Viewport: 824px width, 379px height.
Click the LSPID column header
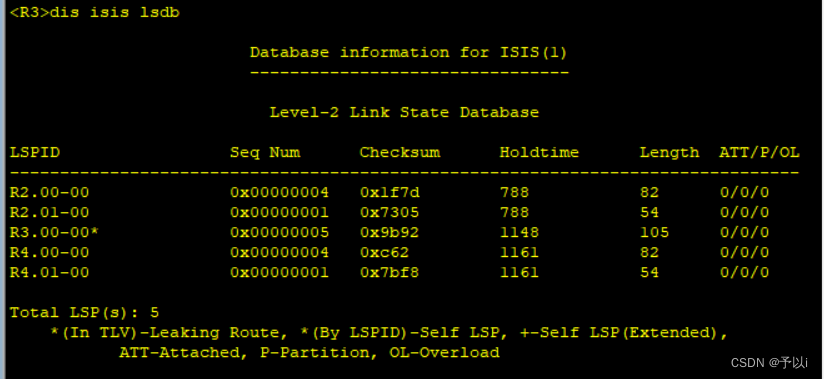(35, 152)
